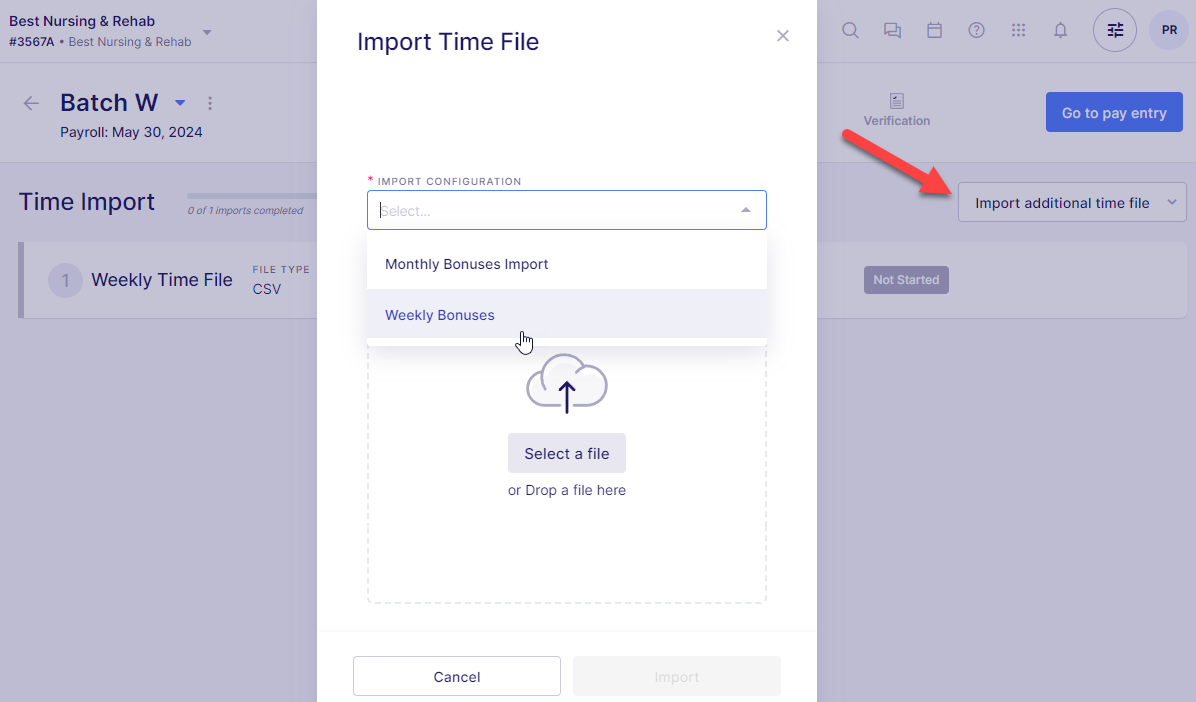This screenshot has height=702, width=1196.
Task: Click the upload cloud icon in the modal
Action: pyautogui.click(x=566, y=383)
